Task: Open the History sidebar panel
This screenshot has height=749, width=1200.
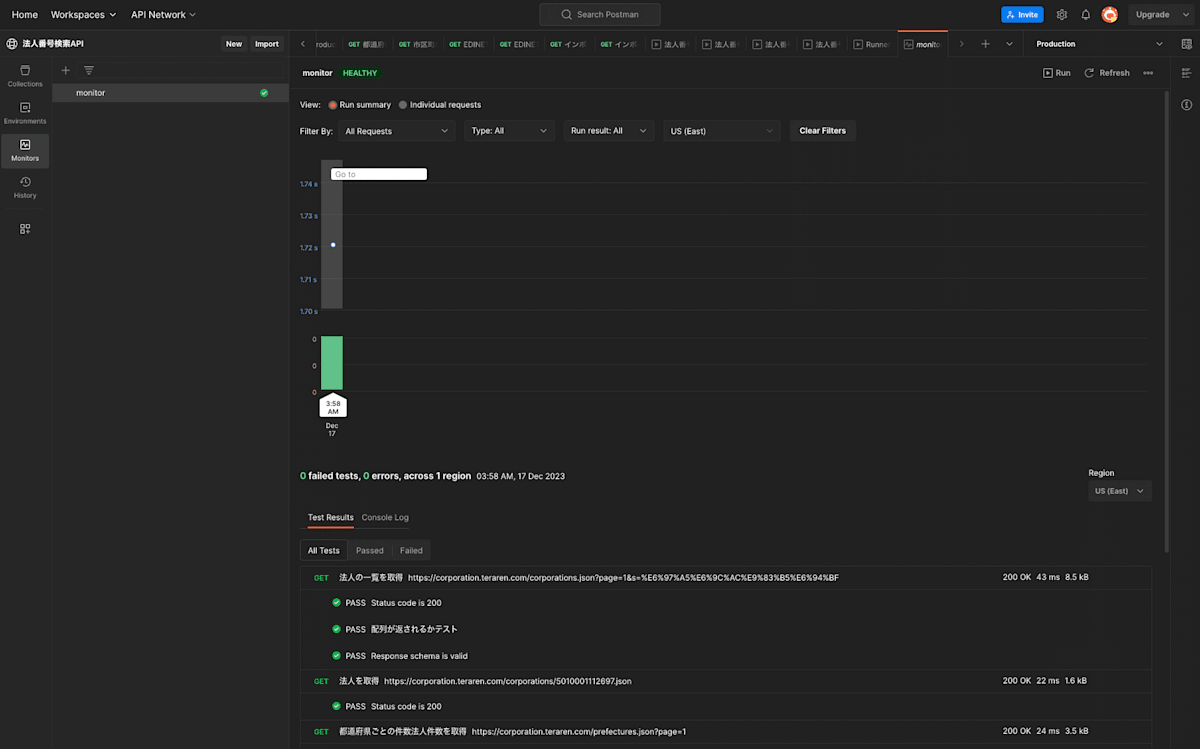Action: [25, 187]
